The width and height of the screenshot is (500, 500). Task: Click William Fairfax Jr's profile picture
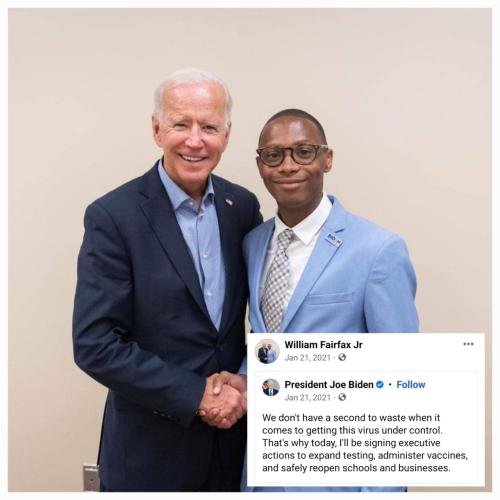267,351
